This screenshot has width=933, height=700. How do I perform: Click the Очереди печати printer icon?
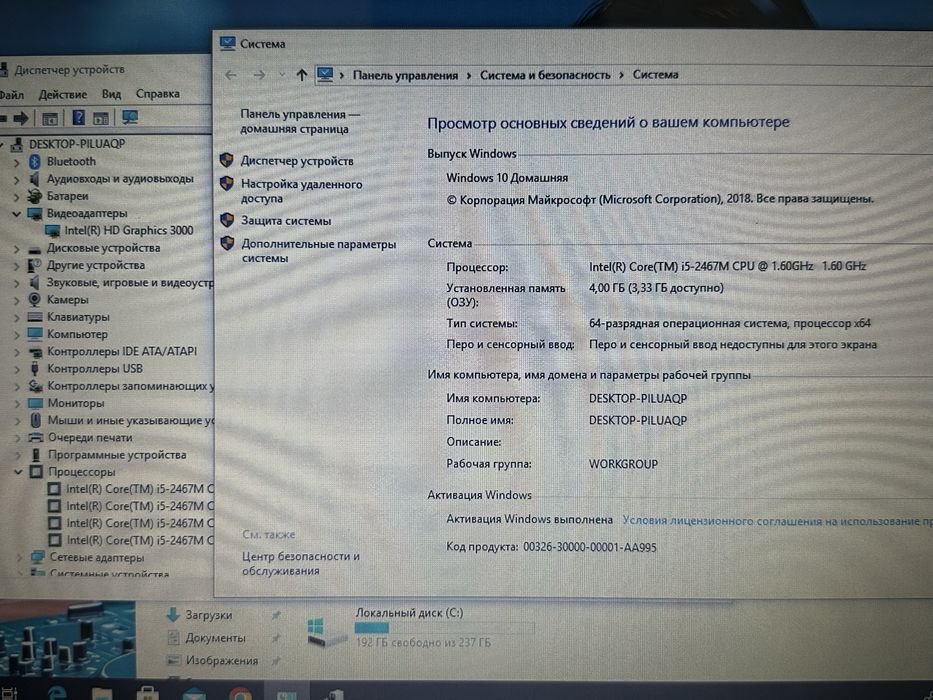click(36, 438)
